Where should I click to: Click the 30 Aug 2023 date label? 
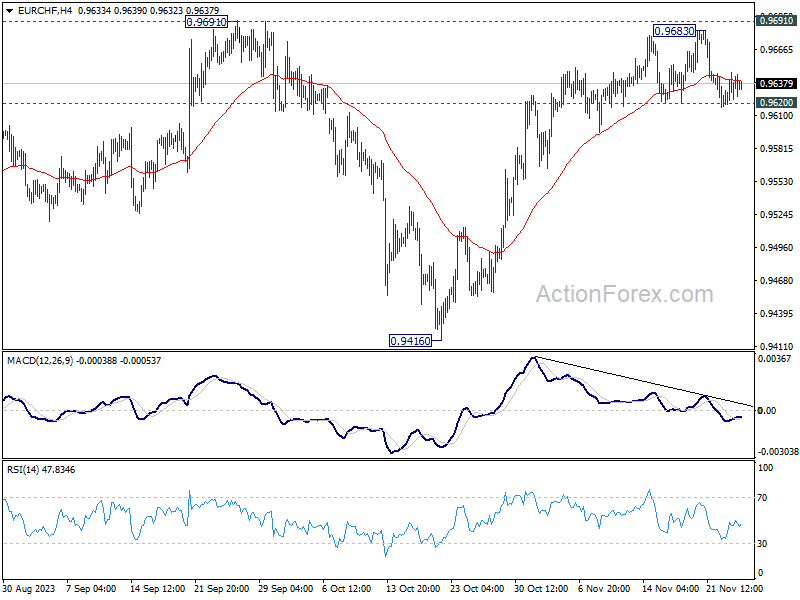pos(29,588)
